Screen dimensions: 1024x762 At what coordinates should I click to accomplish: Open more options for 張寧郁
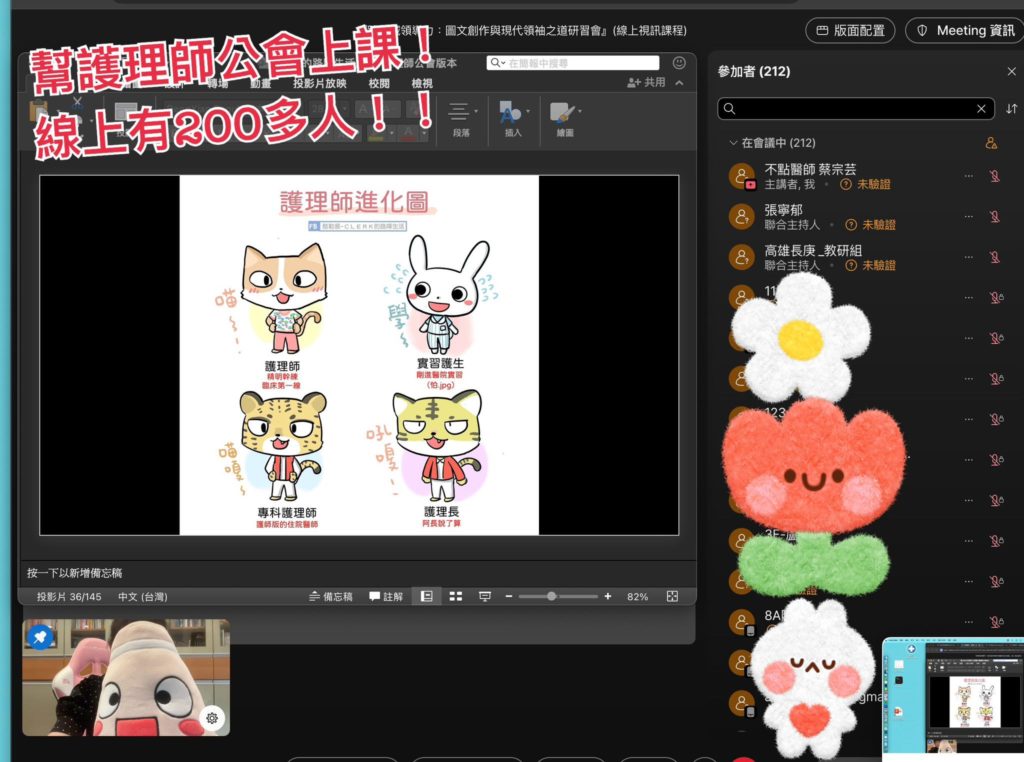click(x=968, y=217)
